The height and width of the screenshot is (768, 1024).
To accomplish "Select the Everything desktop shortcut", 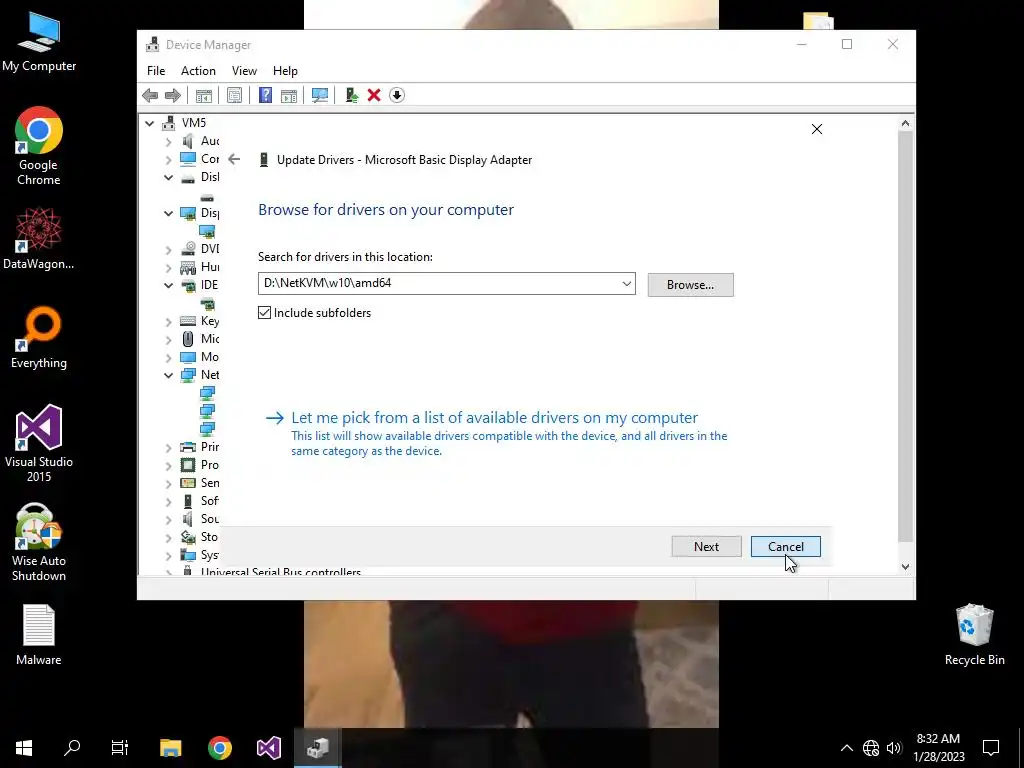I will tap(39, 338).
